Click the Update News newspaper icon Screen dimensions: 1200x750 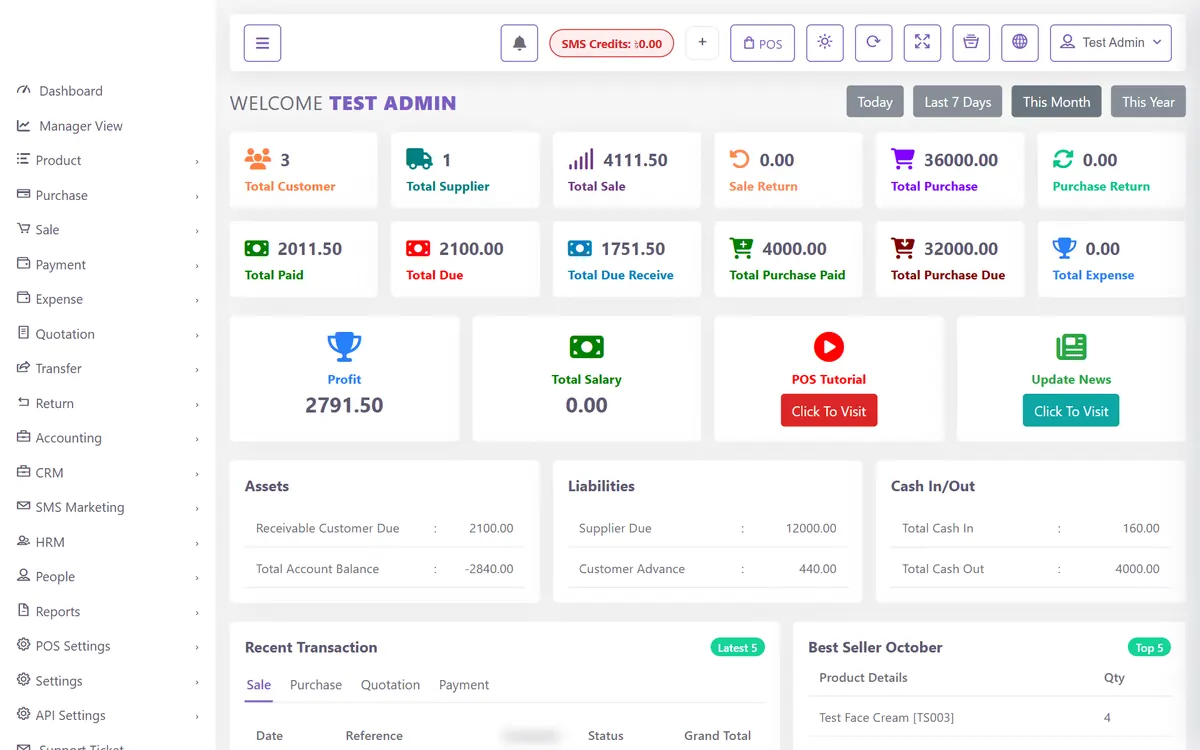click(x=1071, y=347)
